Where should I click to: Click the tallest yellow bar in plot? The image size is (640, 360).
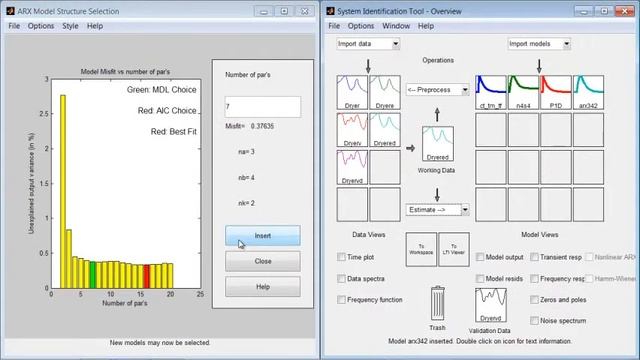63,192
